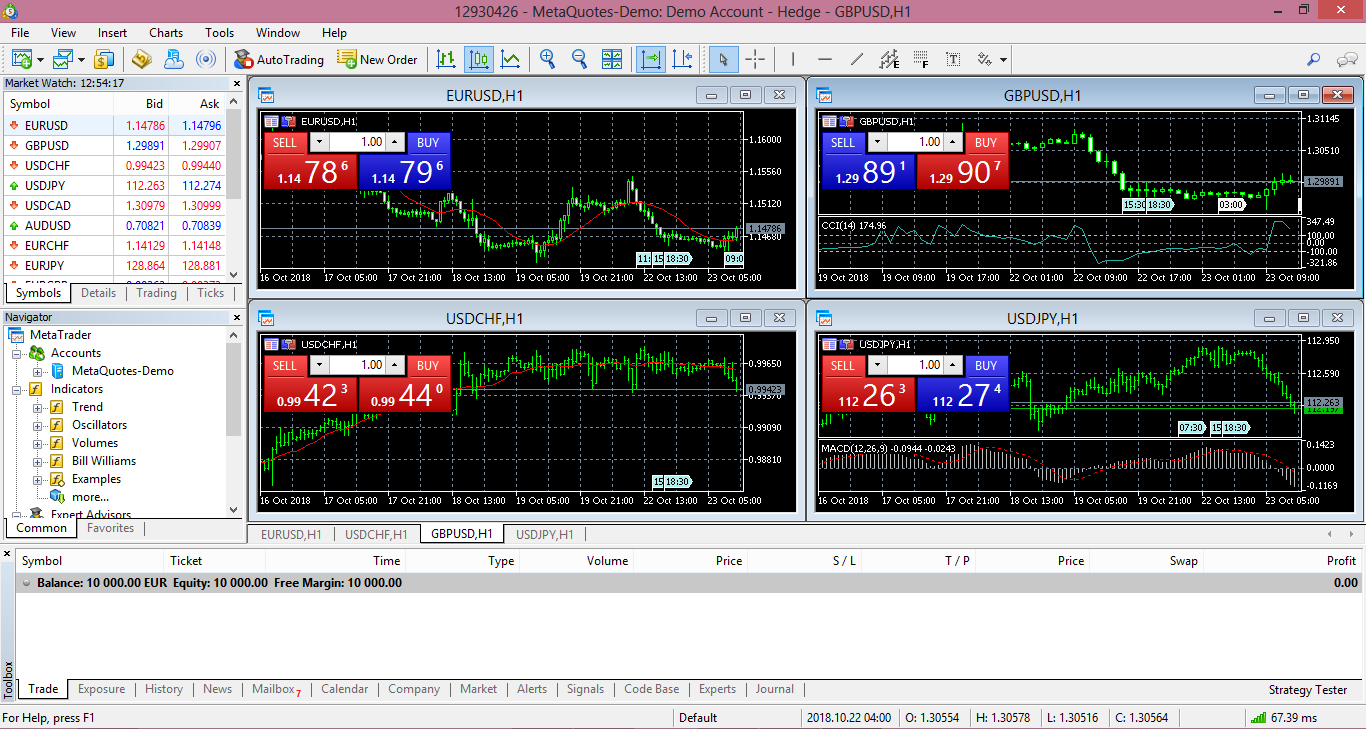1366x729 pixels.
Task: Insert a Fibonacci retracement
Action: coord(920,60)
